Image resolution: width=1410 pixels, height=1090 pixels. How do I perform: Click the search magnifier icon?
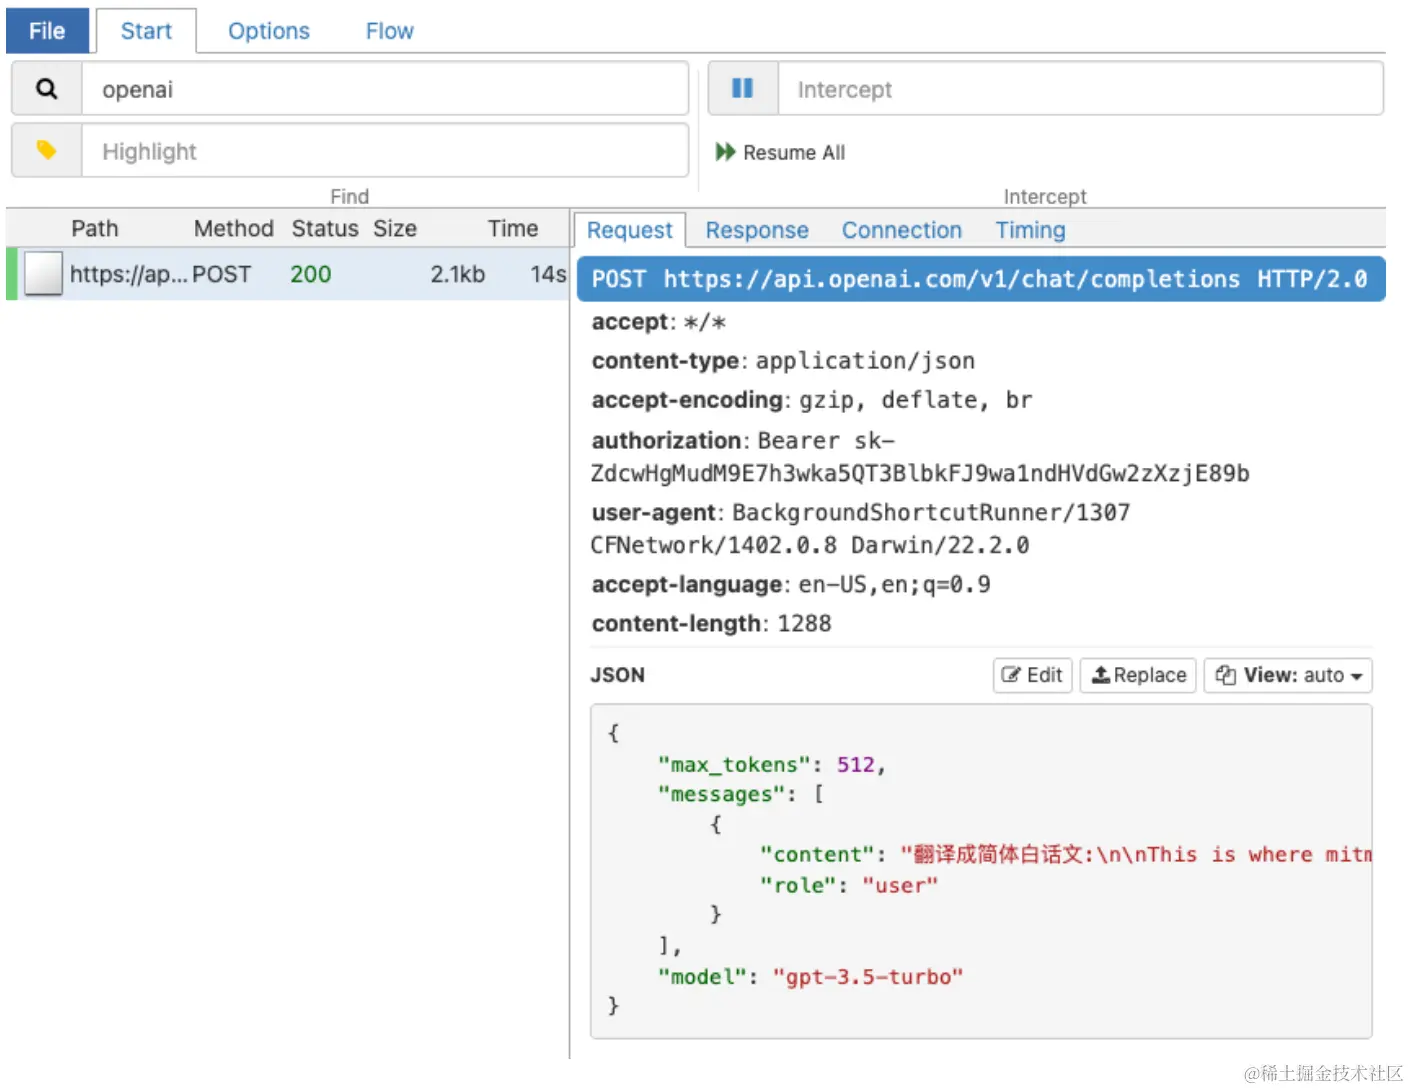pos(46,89)
